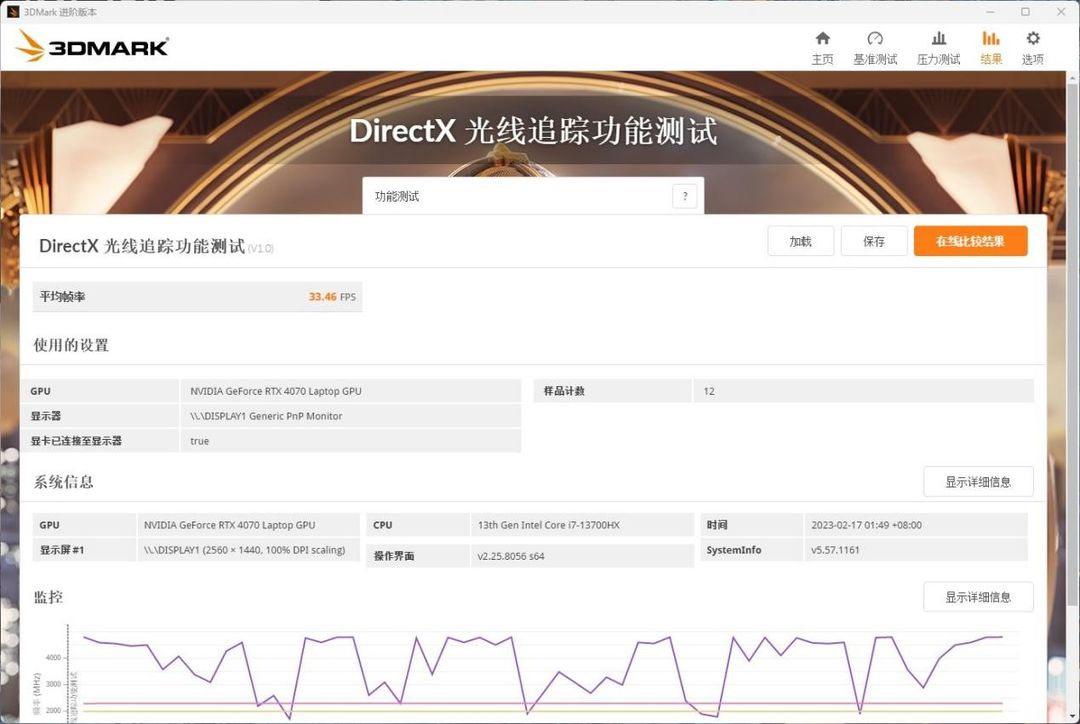Click the 功能测试 field
The height and width of the screenshot is (724, 1080).
tap(533, 196)
